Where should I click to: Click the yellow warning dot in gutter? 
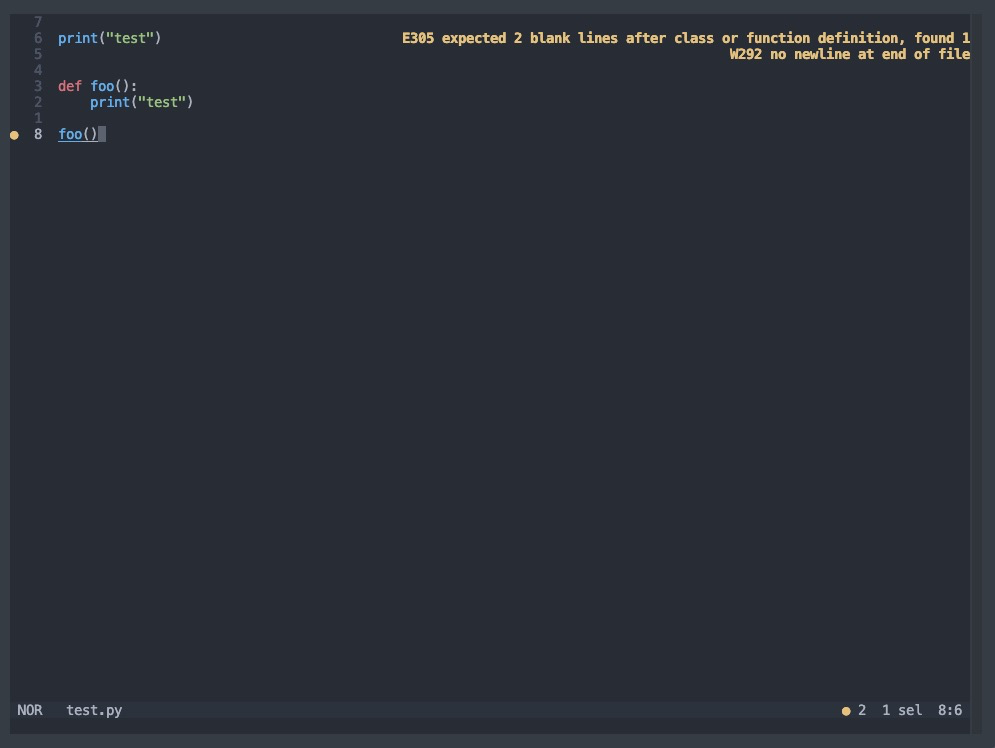tap(14, 134)
